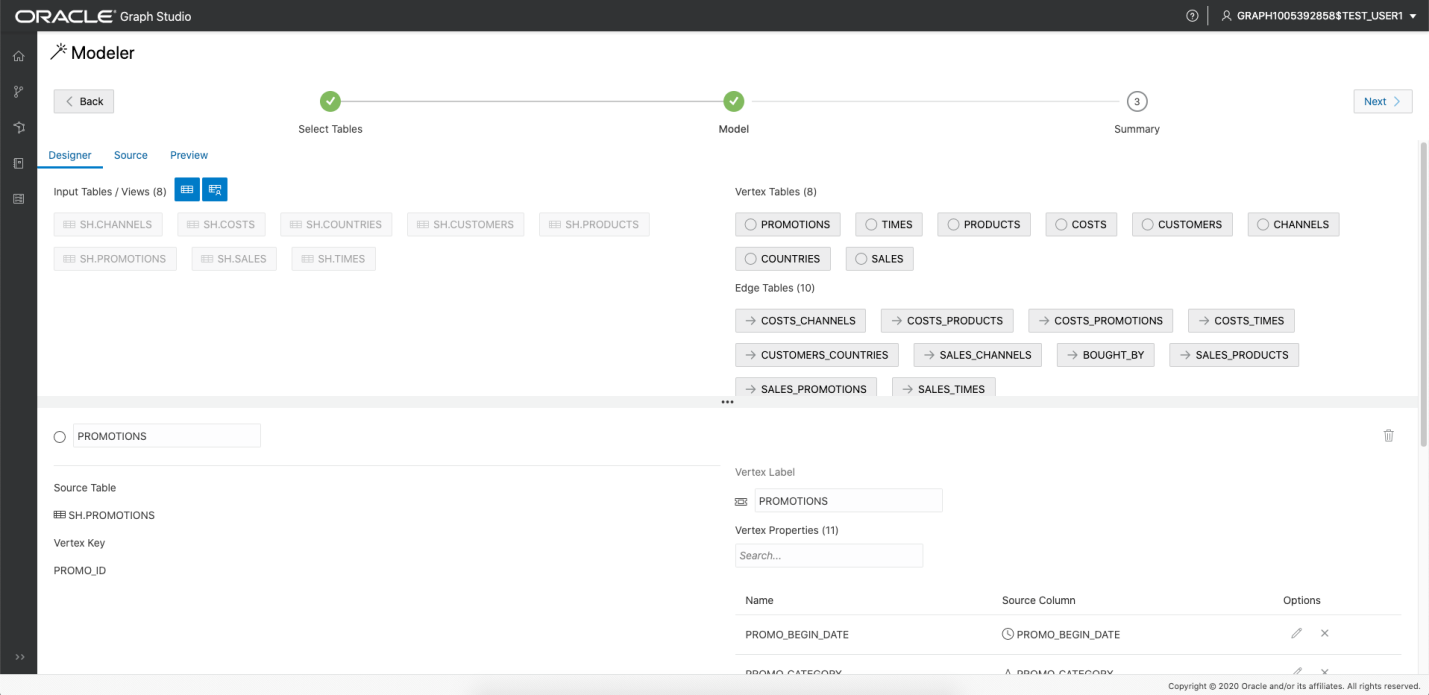The image size is (1429, 695).
Task: Edit the PROMO_BEGIN_DATE property pencil icon
Action: (1297, 633)
